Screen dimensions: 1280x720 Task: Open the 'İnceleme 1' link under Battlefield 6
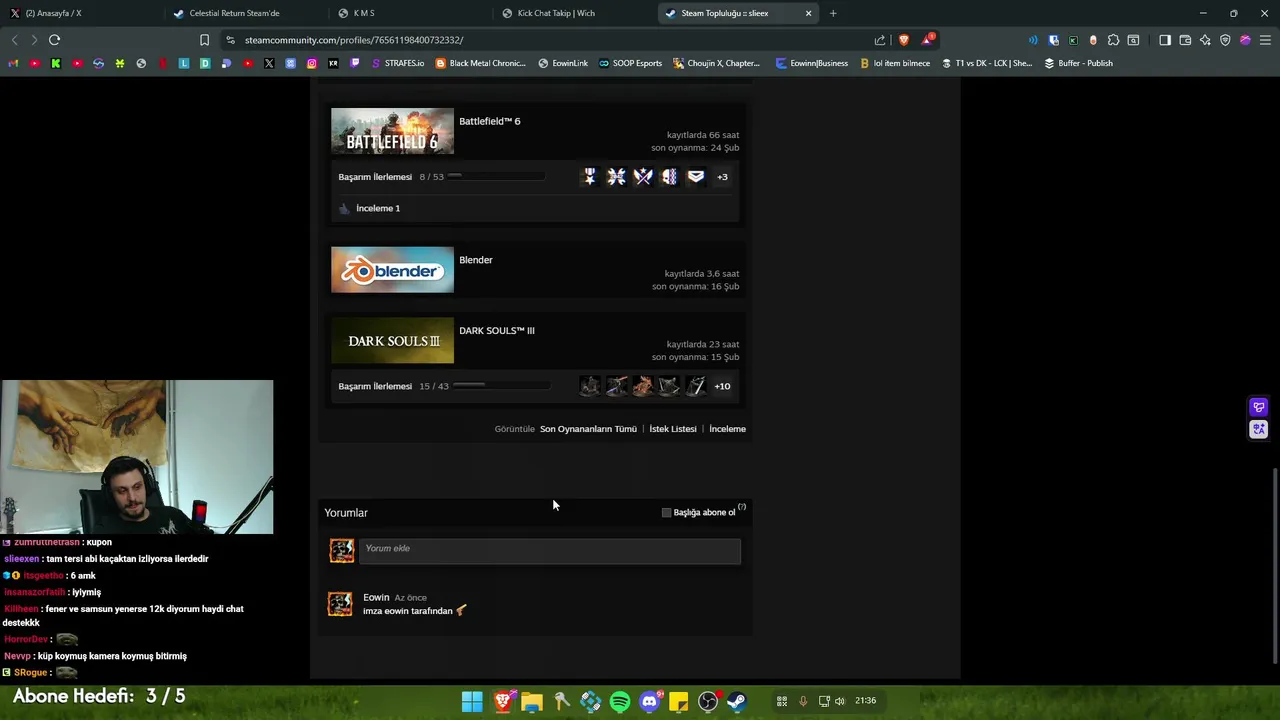[x=378, y=208]
